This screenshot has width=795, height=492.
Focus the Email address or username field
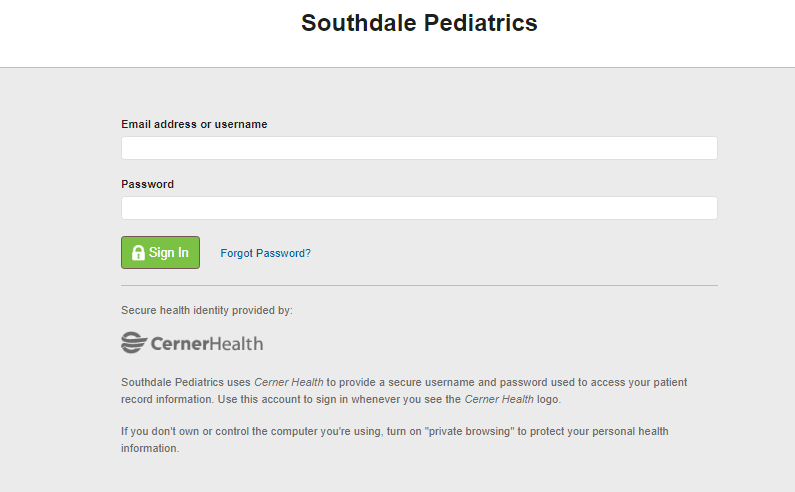pyautogui.click(x=419, y=148)
